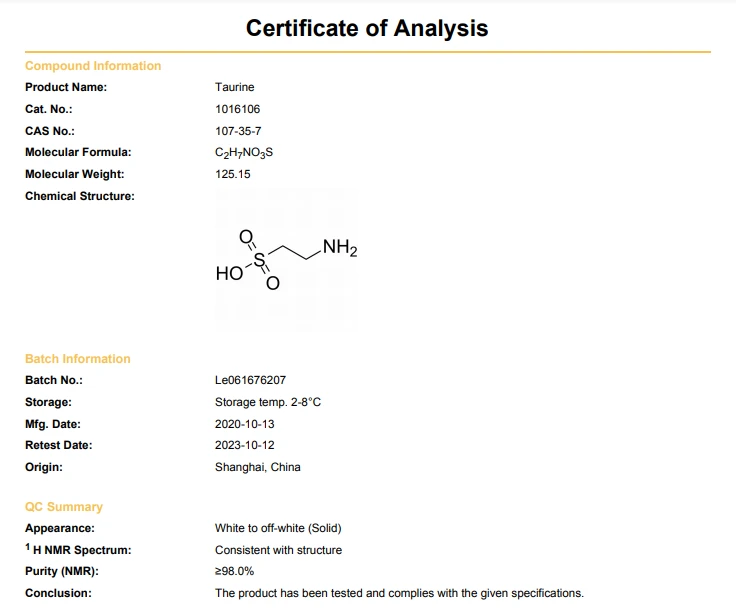Select Storage temp. 2-8°C value
Viewport: 736px width, 614px height.
pyautogui.click(x=268, y=402)
